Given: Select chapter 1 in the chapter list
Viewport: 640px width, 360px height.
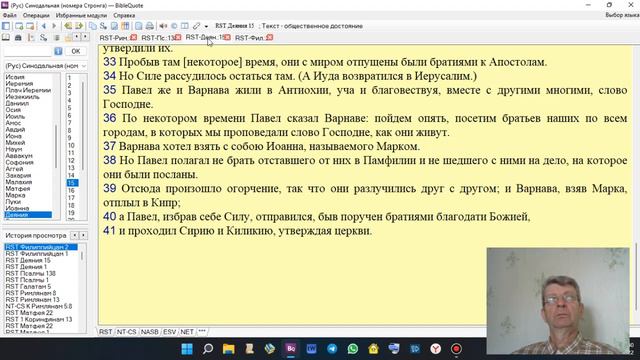Looking at the screenshot, I should point(70,78).
